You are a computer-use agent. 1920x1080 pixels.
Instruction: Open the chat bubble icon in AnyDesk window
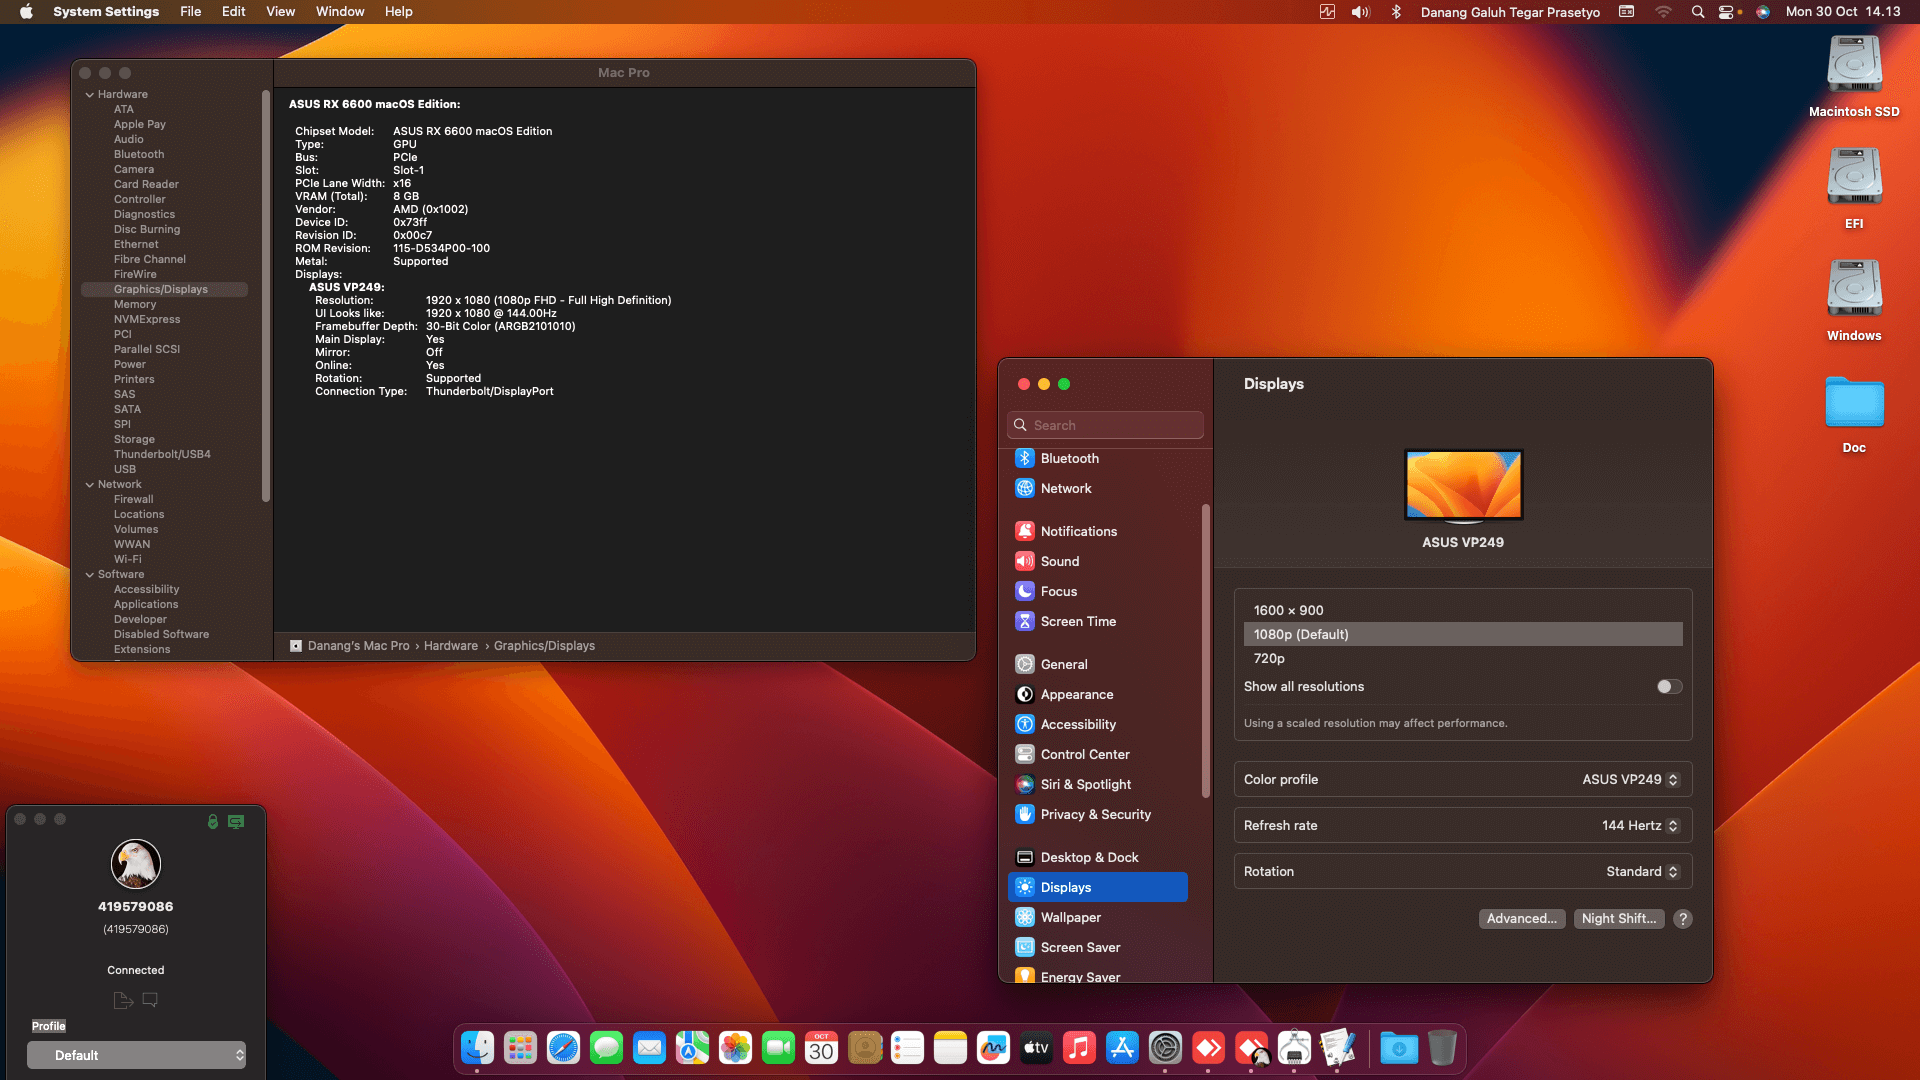[150, 999]
